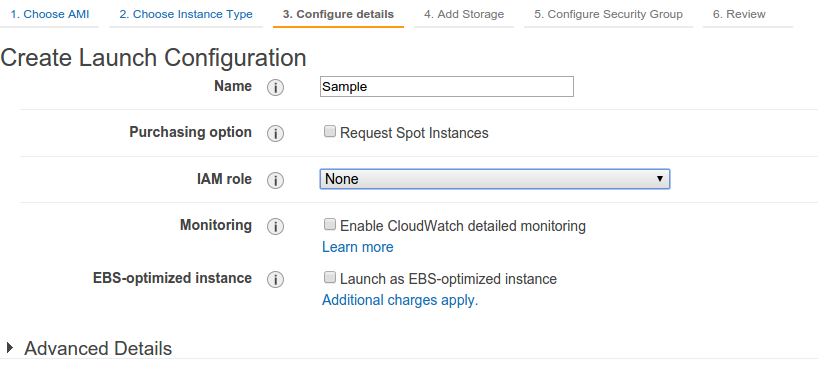Select the 3. Configure details tab
The width and height of the screenshot is (818, 378).
tap(338, 15)
